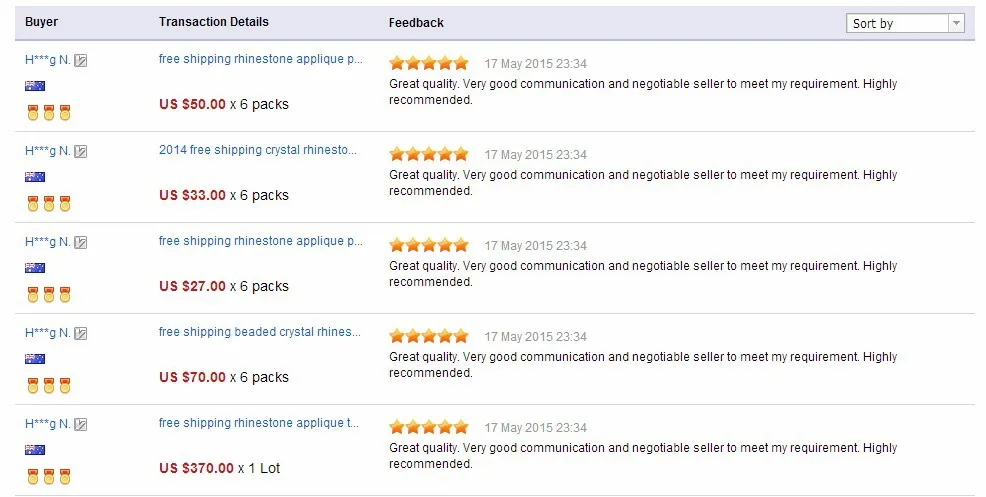The height and width of the screenshot is (497, 986).
Task: Click the buyer medal icons in the $33.00 row
Action: (48, 204)
